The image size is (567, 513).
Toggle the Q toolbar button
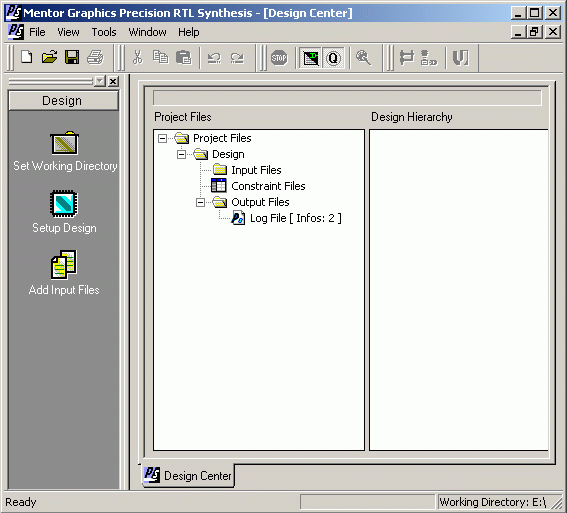pos(333,58)
